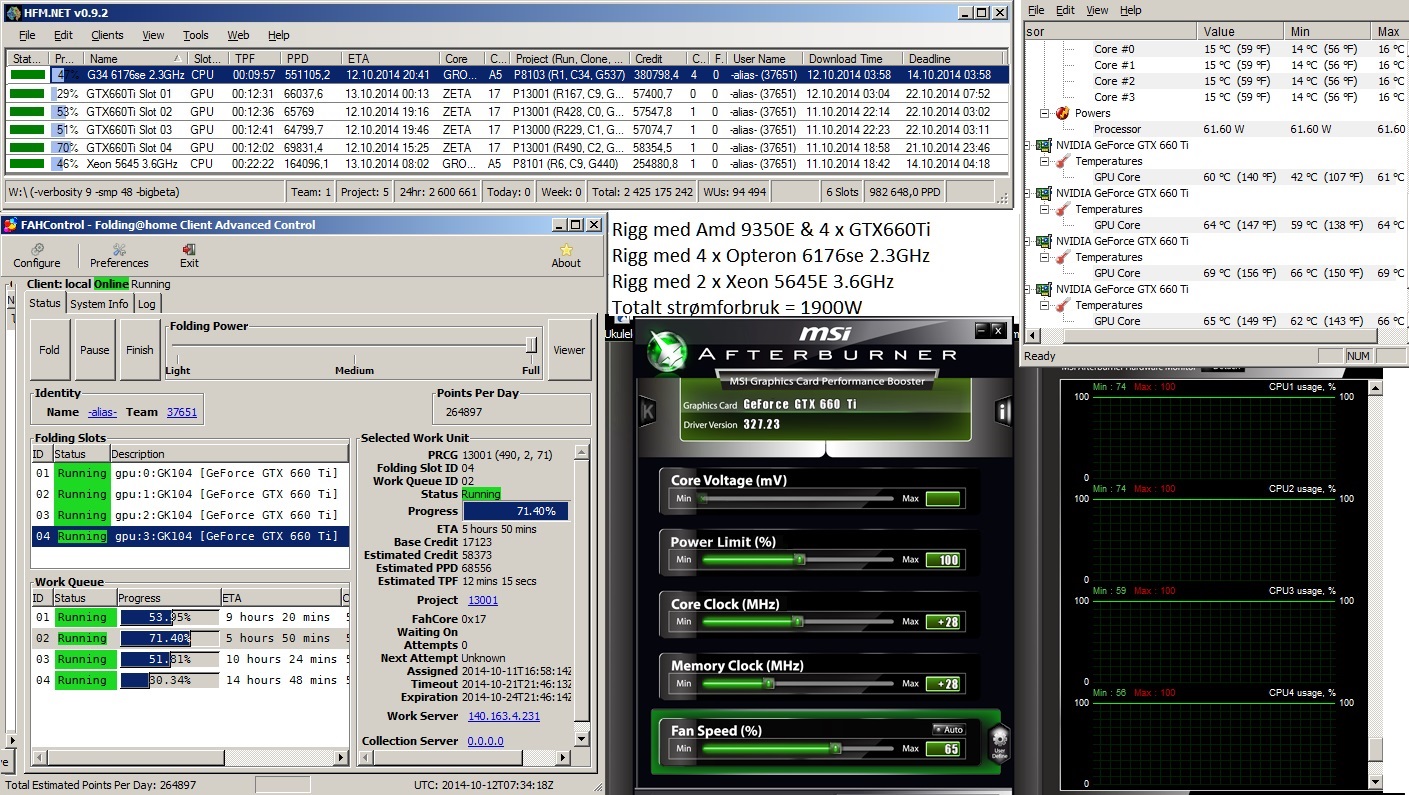Switch to the Log tab in FAHControl
The image size is (1409, 795).
(146, 303)
